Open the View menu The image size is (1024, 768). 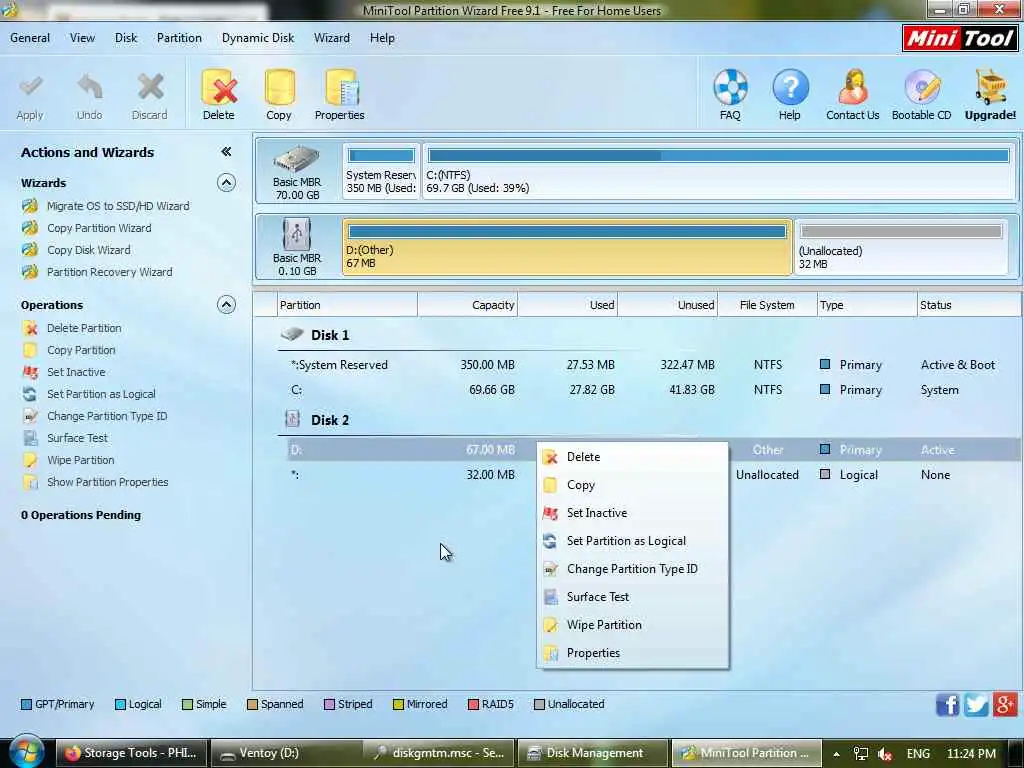tap(82, 38)
